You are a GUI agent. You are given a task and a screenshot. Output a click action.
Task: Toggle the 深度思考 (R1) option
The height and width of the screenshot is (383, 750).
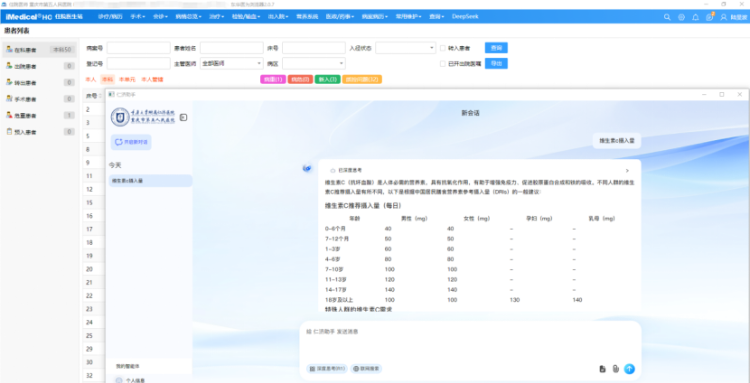point(327,369)
